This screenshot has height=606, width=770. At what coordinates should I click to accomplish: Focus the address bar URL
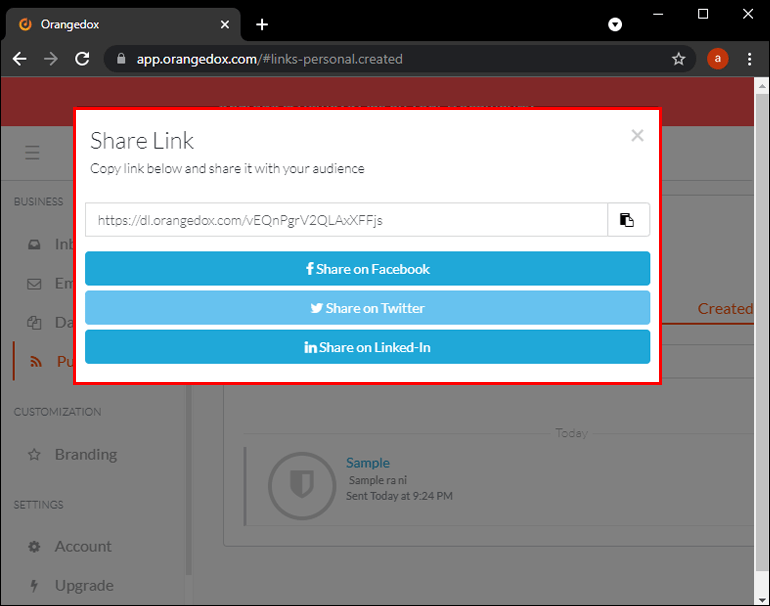(x=270, y=59)
